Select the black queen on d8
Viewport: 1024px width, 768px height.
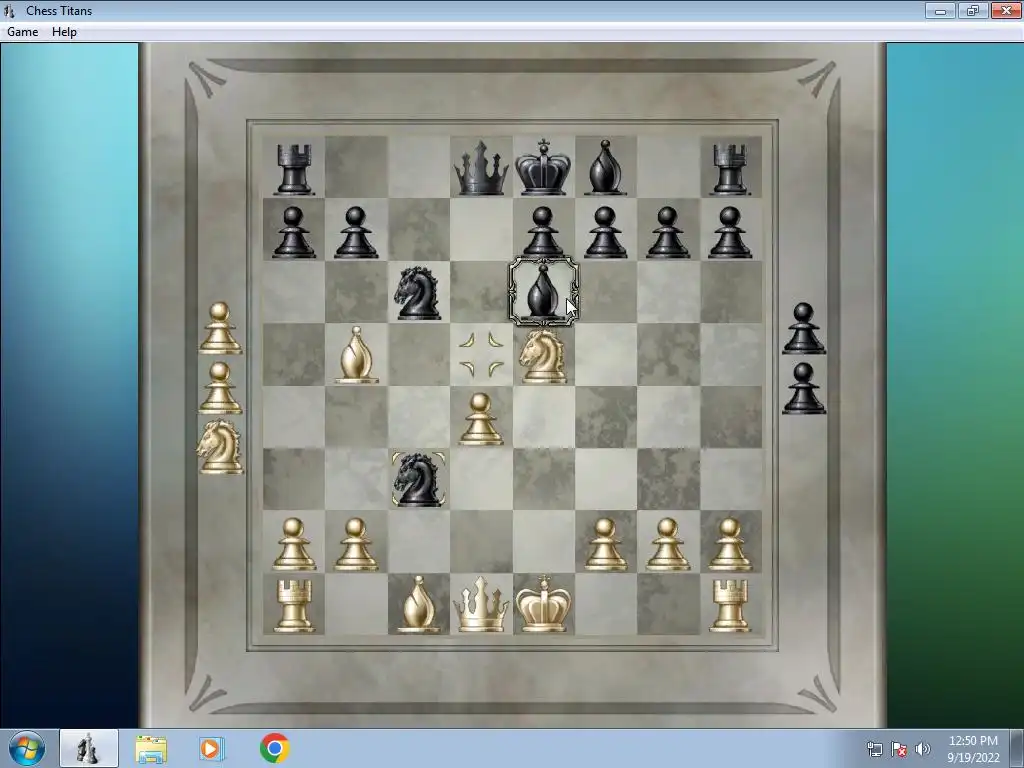(481, 168)
